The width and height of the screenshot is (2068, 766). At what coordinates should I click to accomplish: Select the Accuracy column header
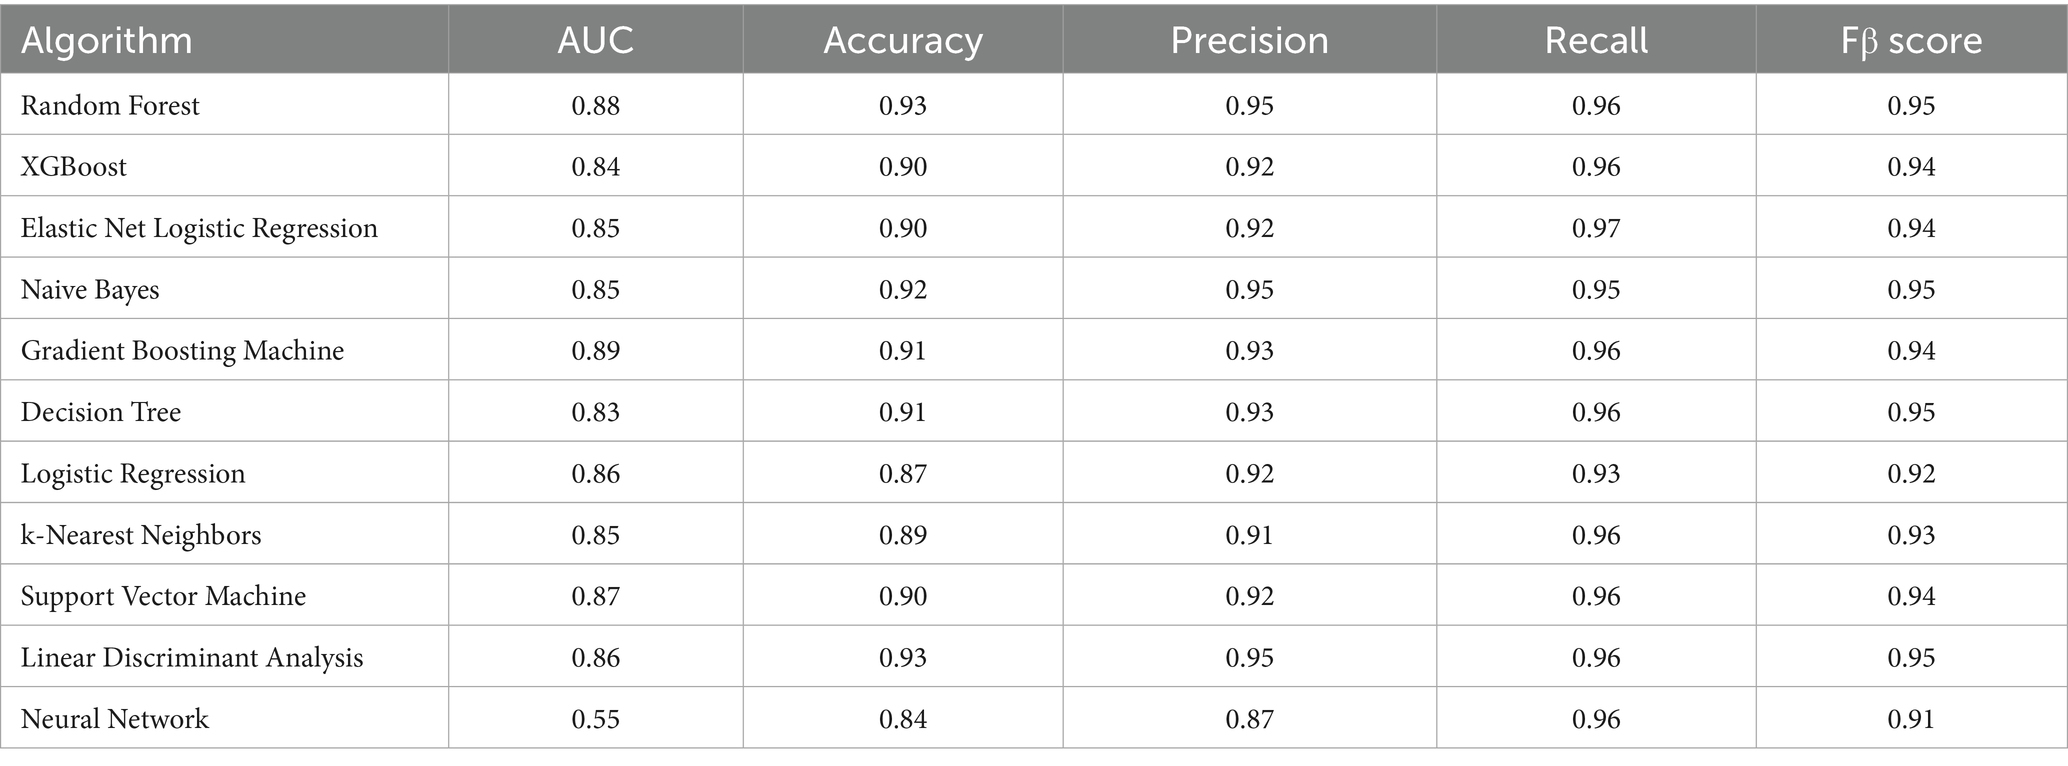tap(902, 41)
